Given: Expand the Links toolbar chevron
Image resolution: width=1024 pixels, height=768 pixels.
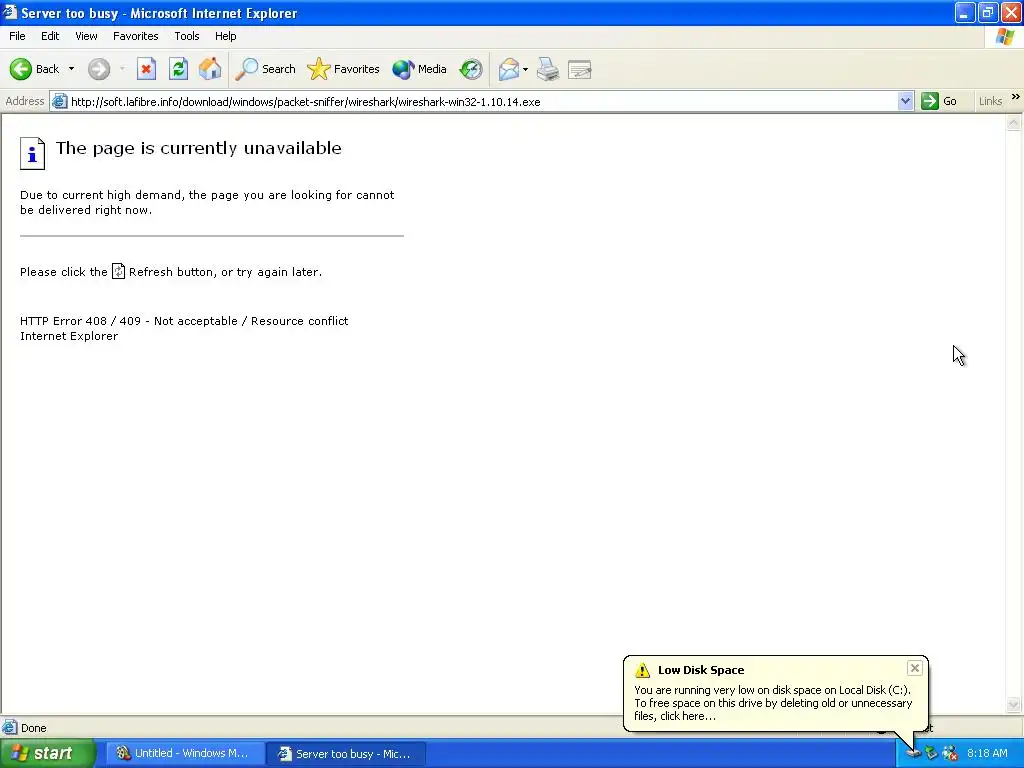Looking at the screenshot, I should tap(1016, 97).
